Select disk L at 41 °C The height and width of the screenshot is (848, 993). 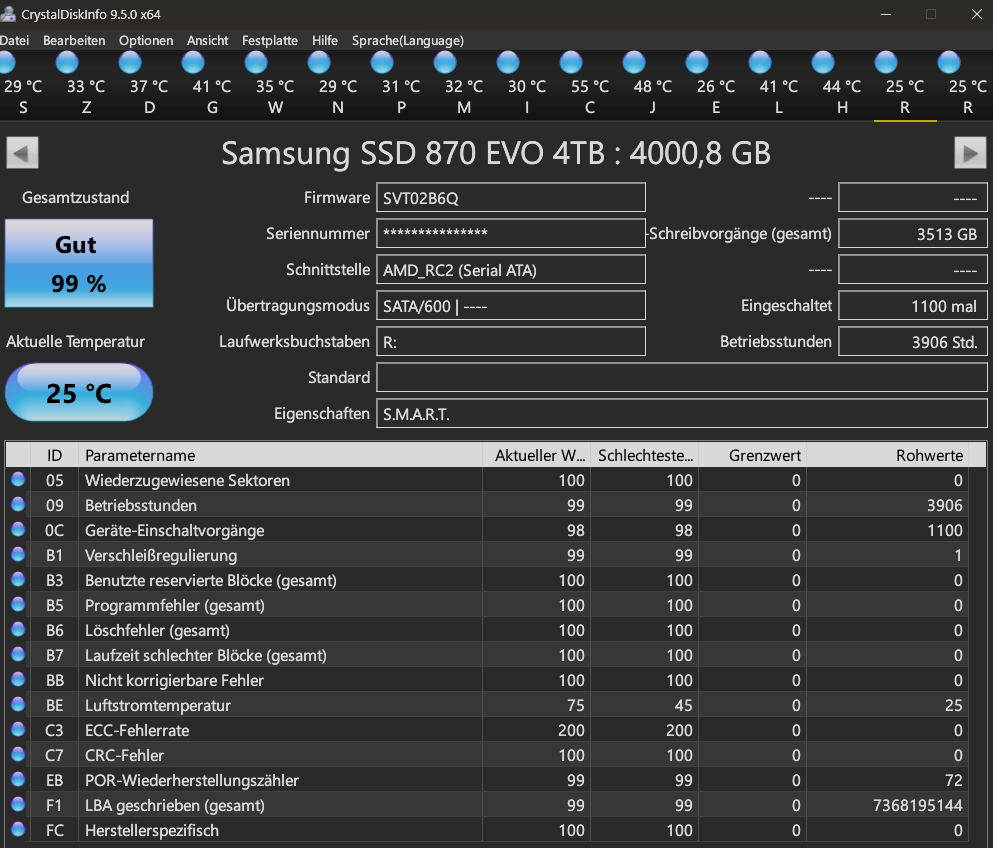coord(779,85)
